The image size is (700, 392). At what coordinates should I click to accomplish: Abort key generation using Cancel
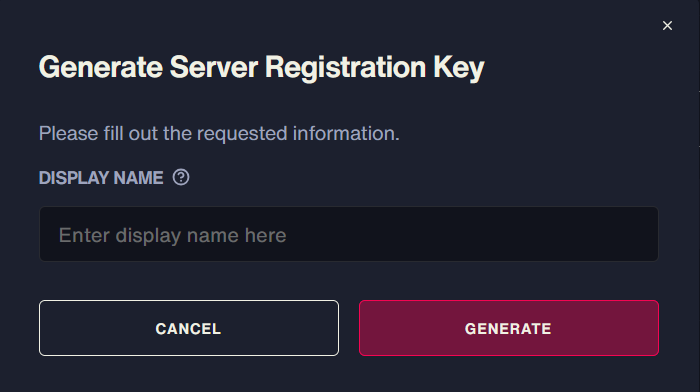click(x=188, y=328)
